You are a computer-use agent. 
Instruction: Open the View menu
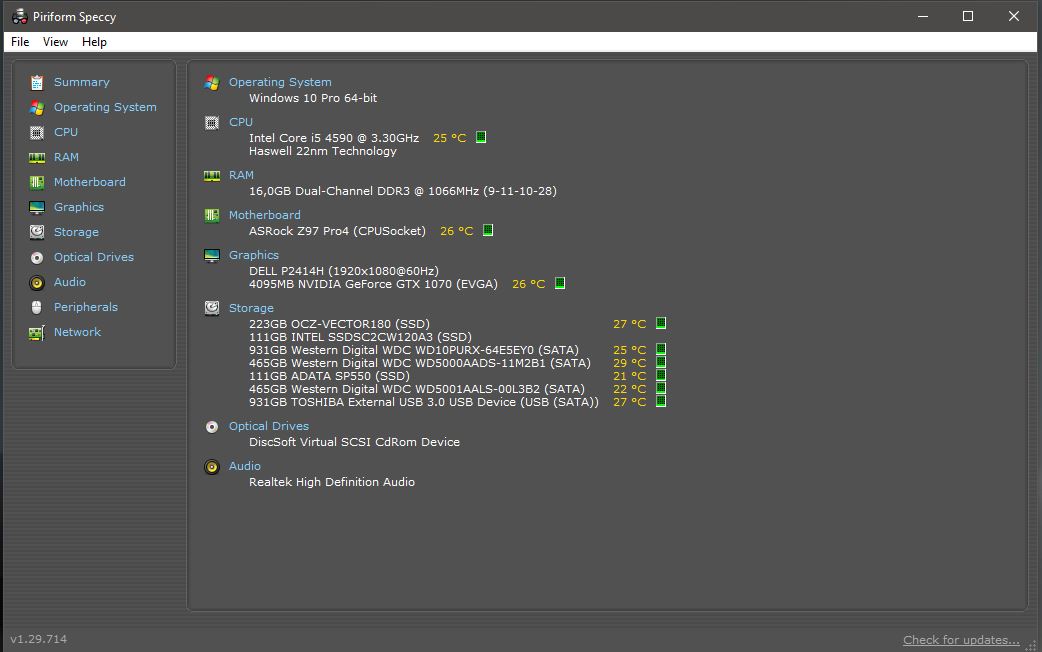55,42
